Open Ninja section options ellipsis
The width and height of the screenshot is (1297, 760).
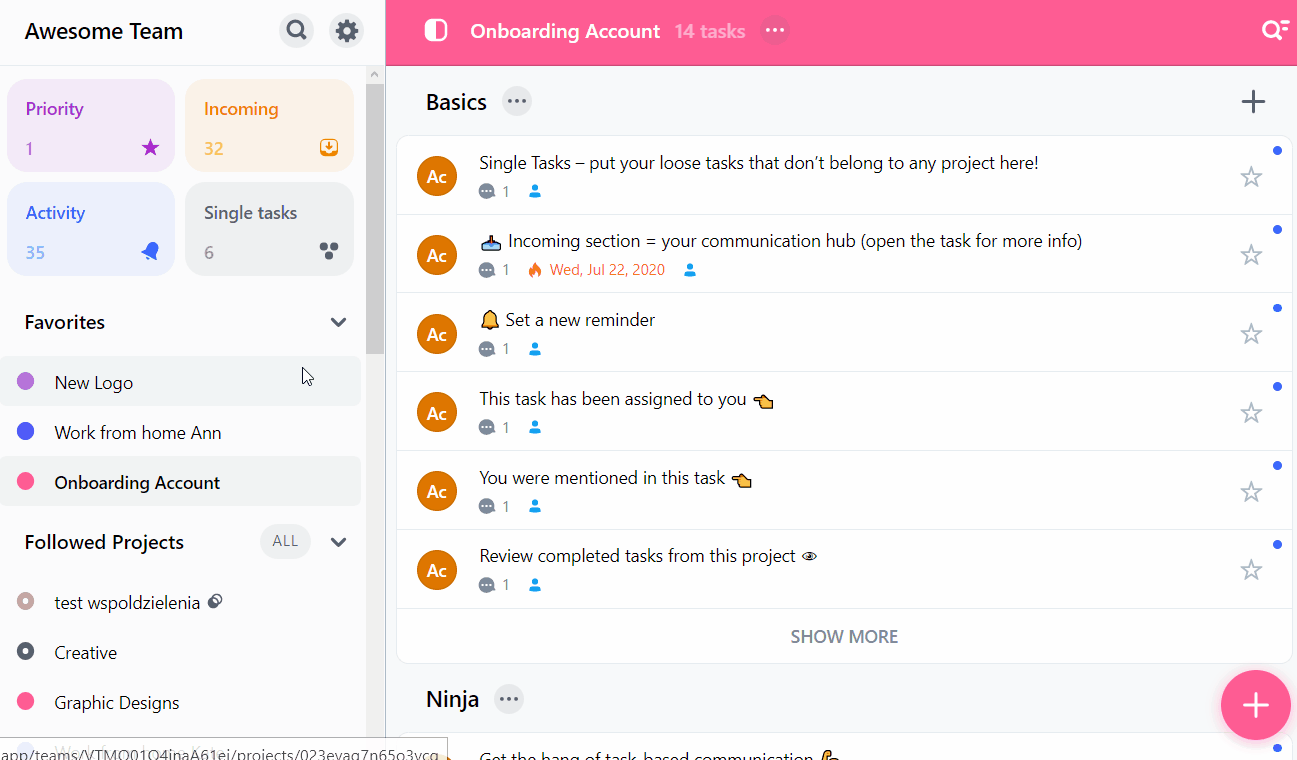[509, 699]
